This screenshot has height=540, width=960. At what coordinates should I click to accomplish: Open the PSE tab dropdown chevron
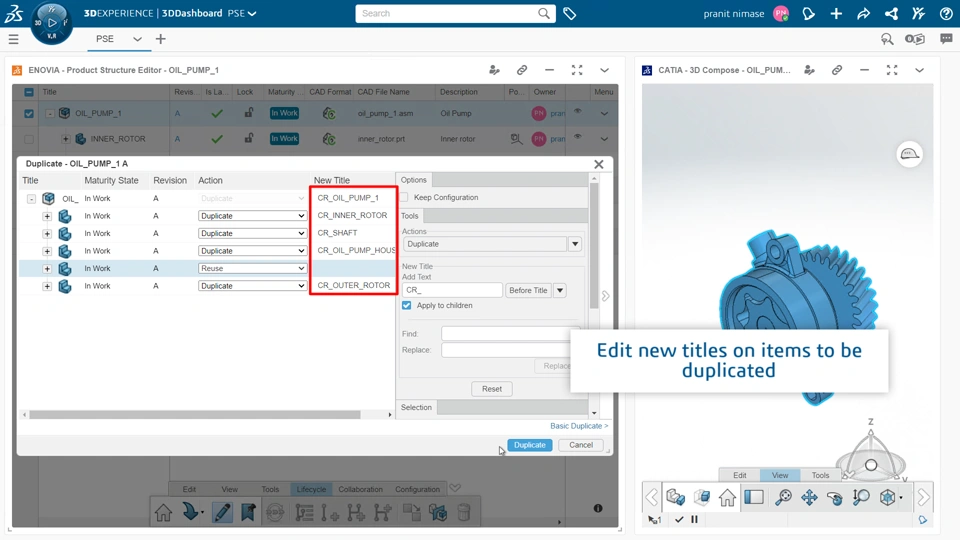[x=137, y=39]
